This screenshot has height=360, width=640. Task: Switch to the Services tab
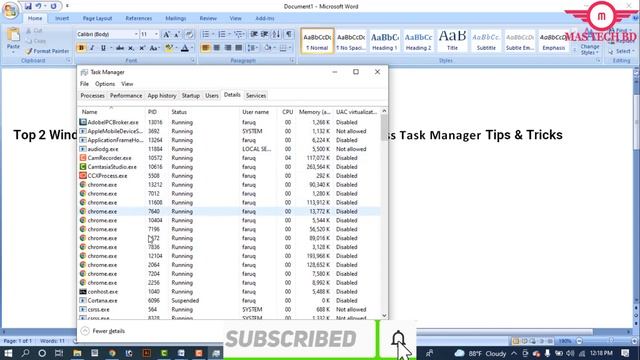click(256, 96)
